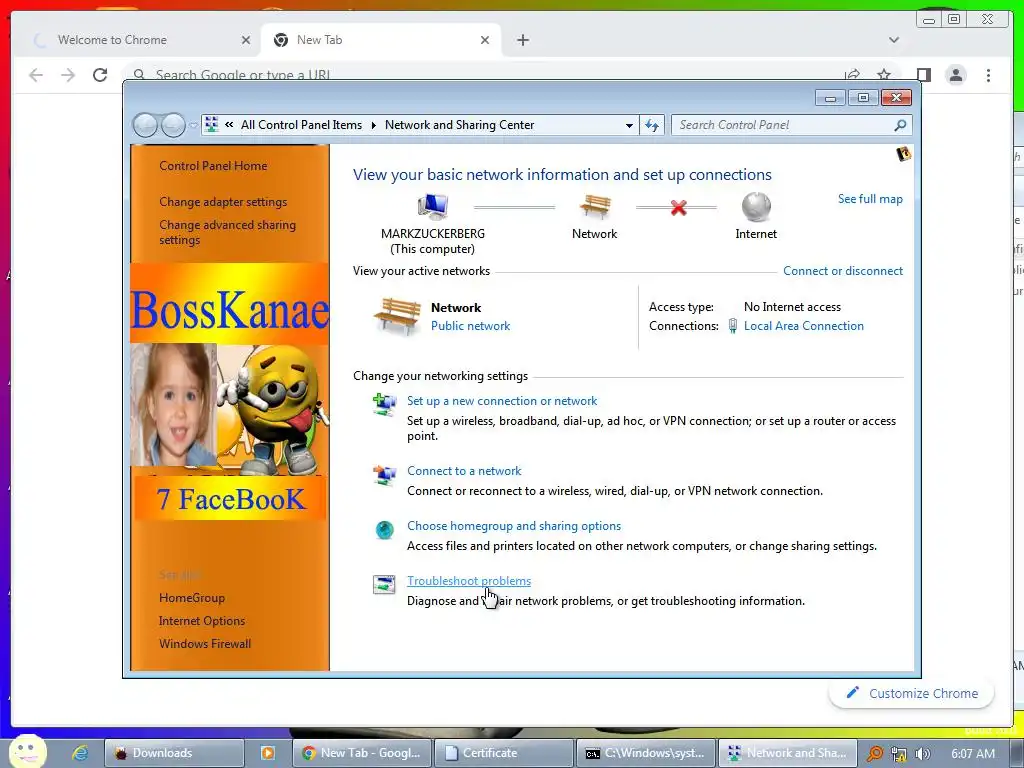
Task: Open Choose homegroup and sharing options
Action: 513,526
